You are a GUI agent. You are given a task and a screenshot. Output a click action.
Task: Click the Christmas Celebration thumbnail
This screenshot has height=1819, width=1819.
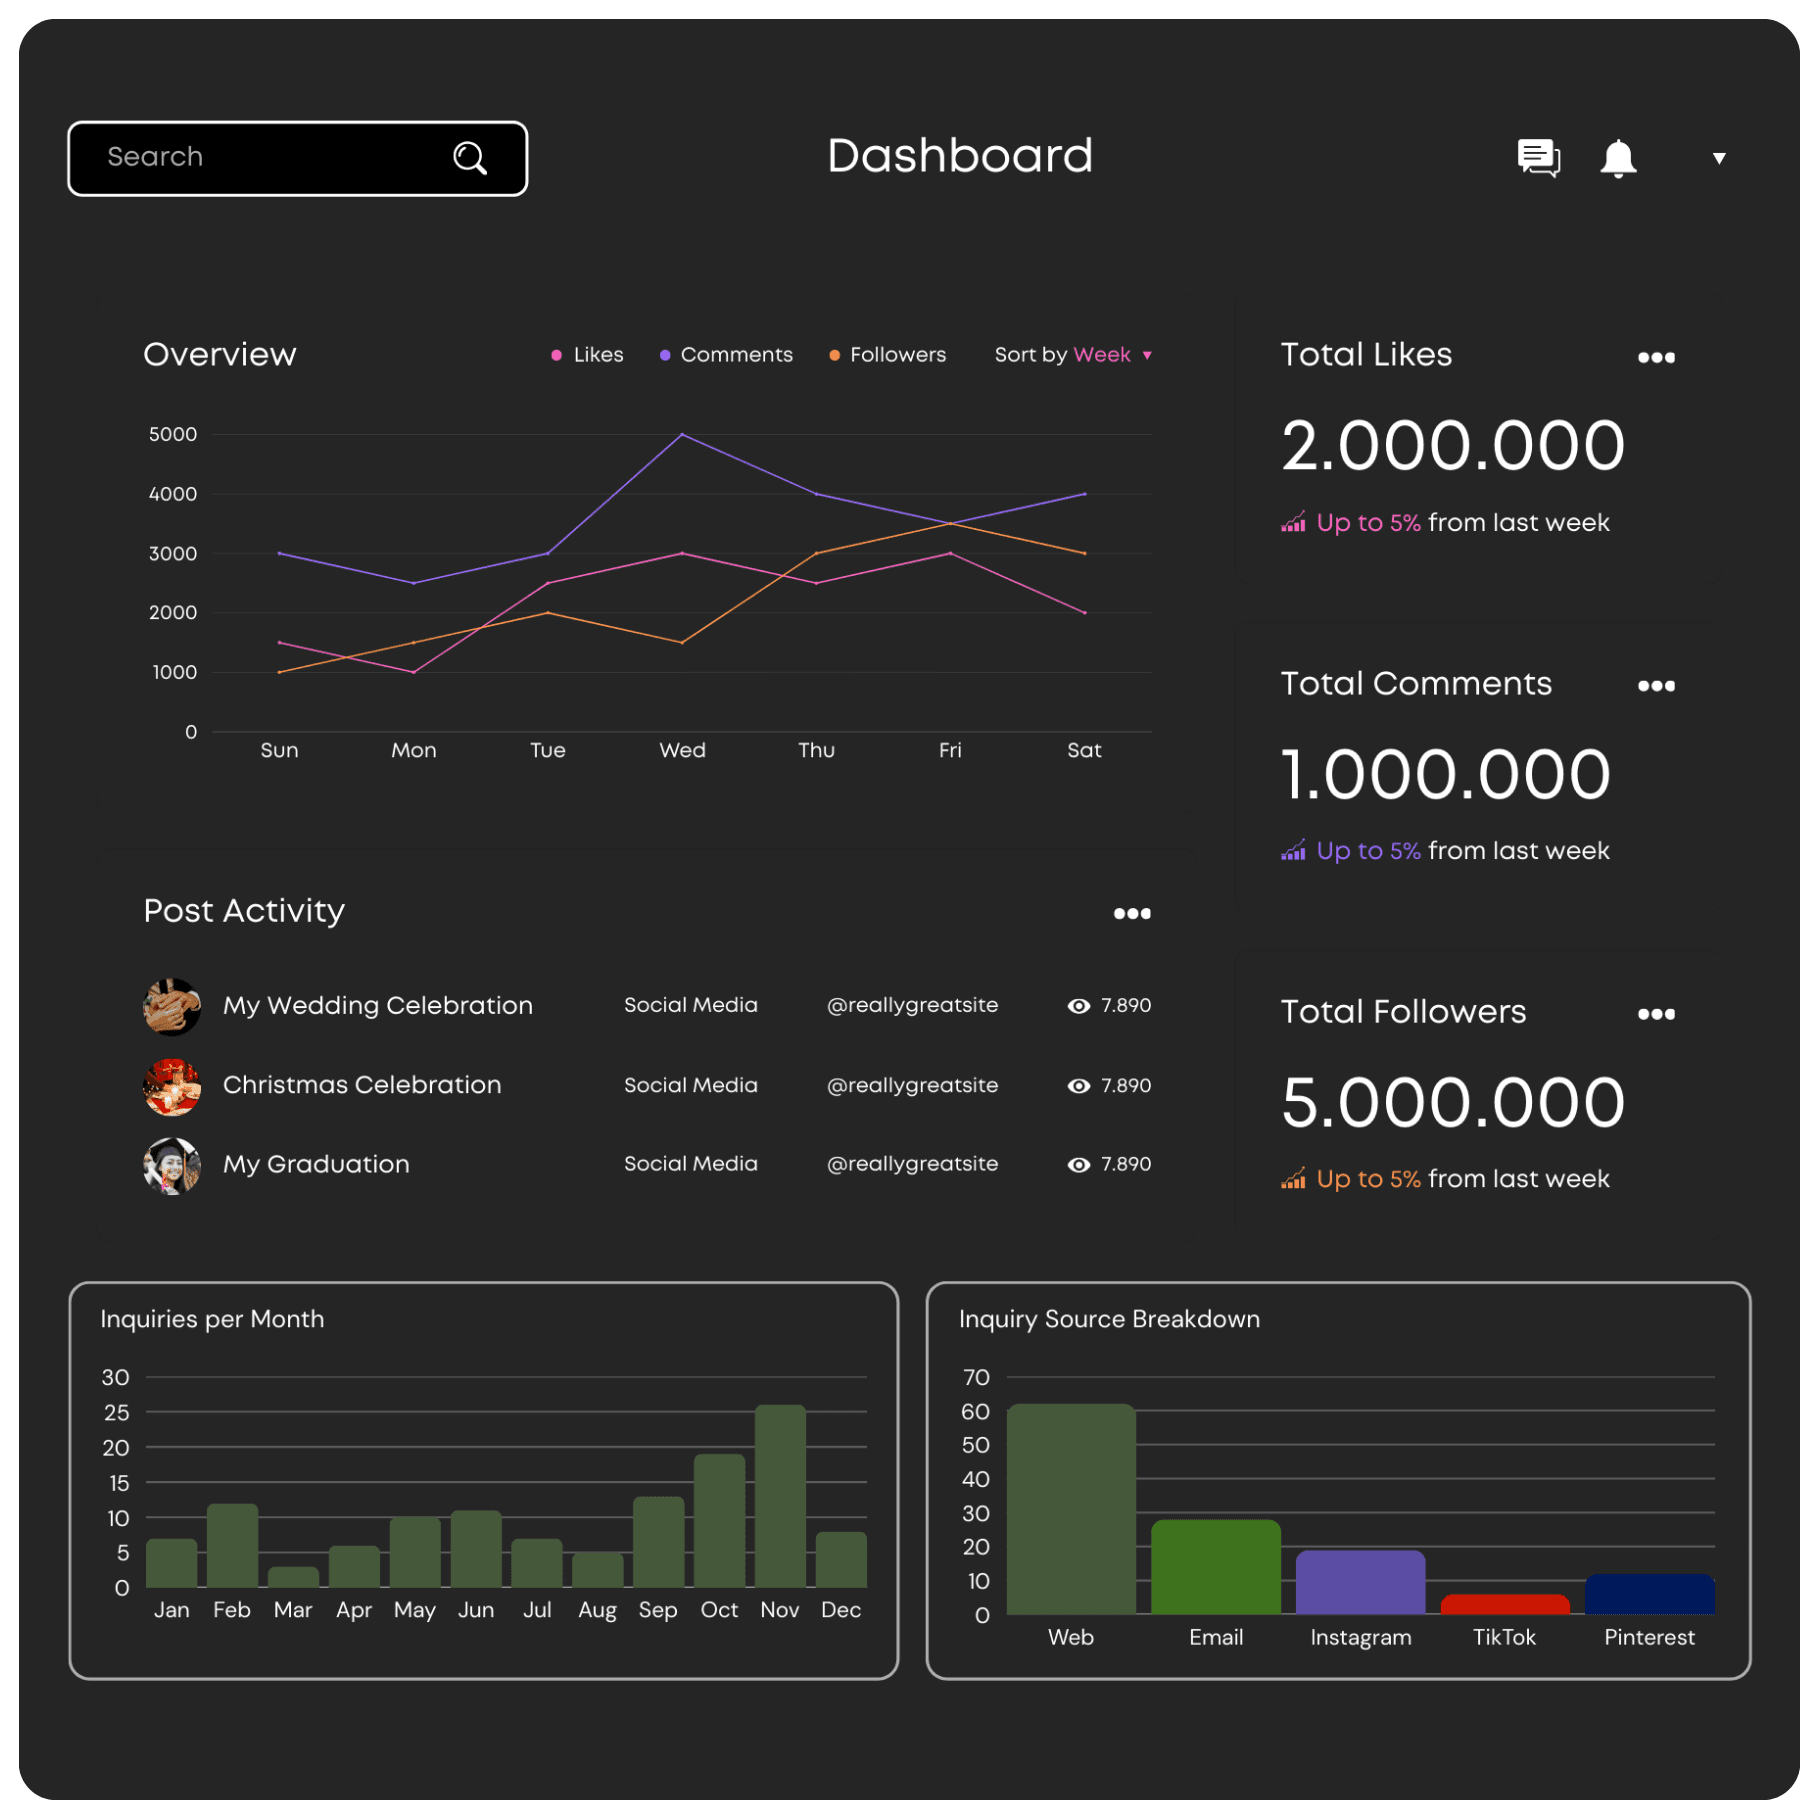point(172,1087)
